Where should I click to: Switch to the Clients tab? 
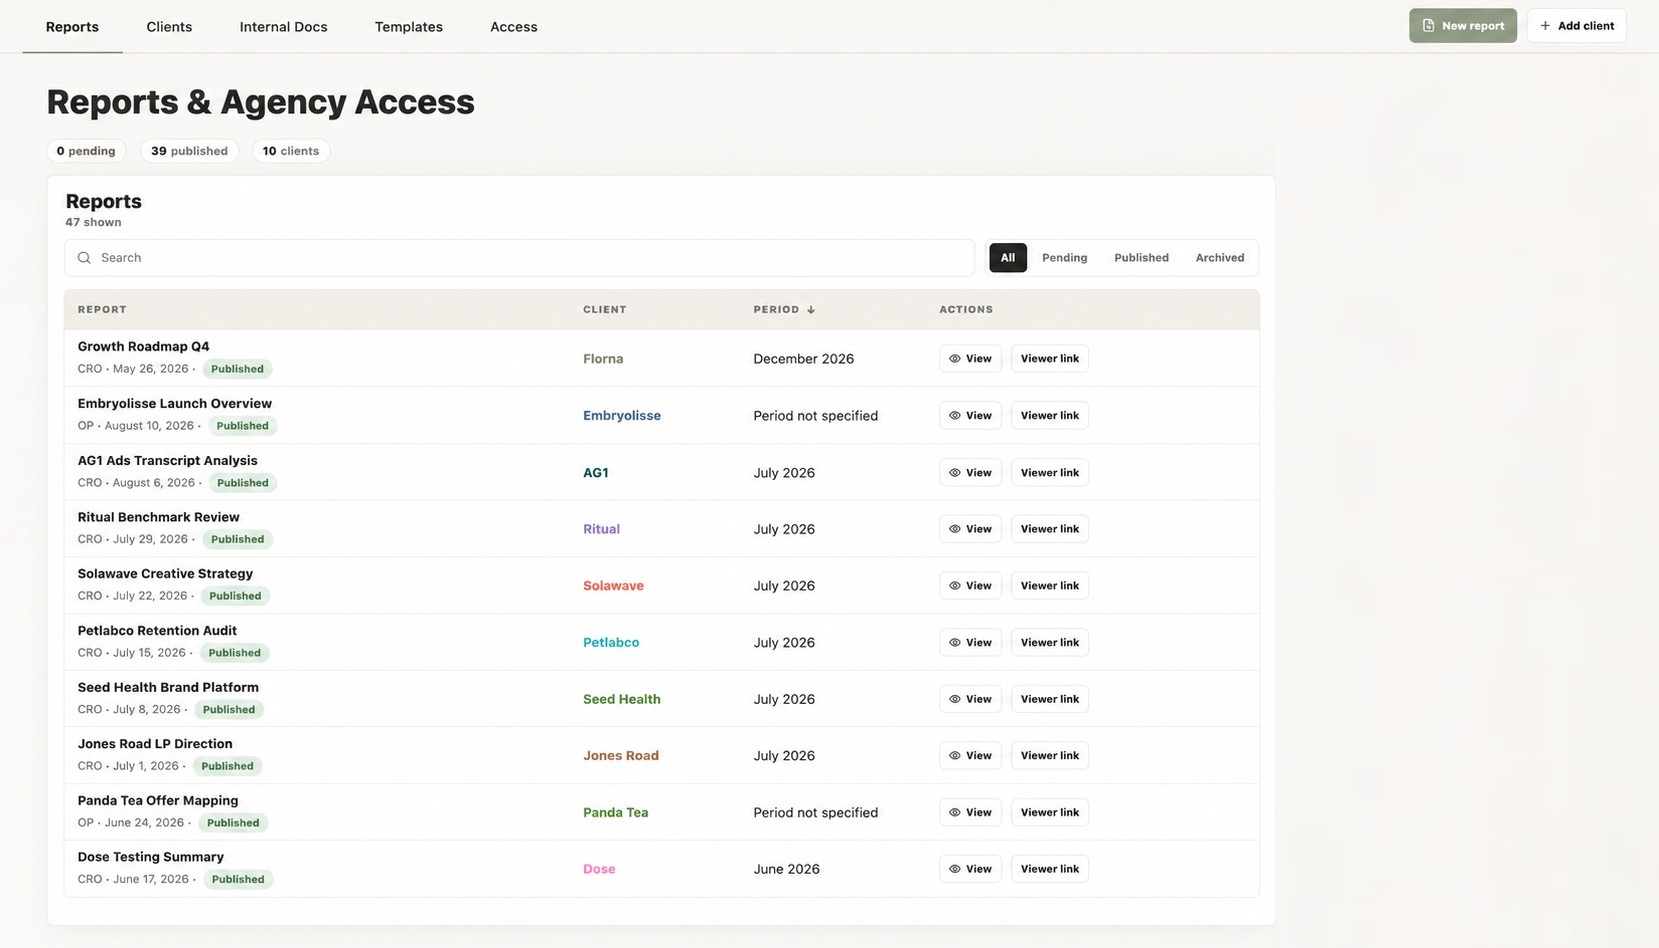(169, 27)
